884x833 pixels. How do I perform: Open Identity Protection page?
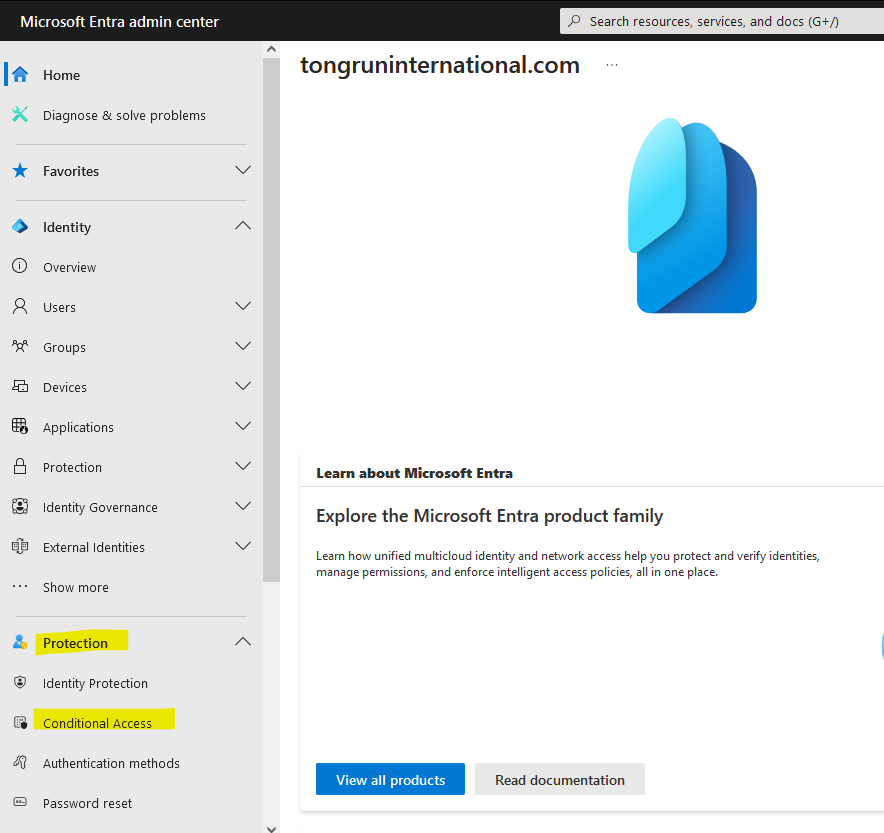95,683
